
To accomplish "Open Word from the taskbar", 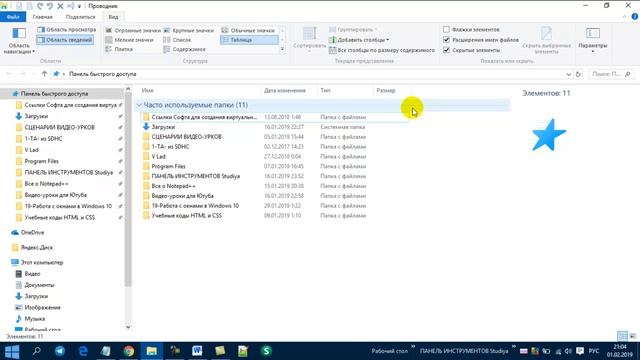I will click(197, 351).
